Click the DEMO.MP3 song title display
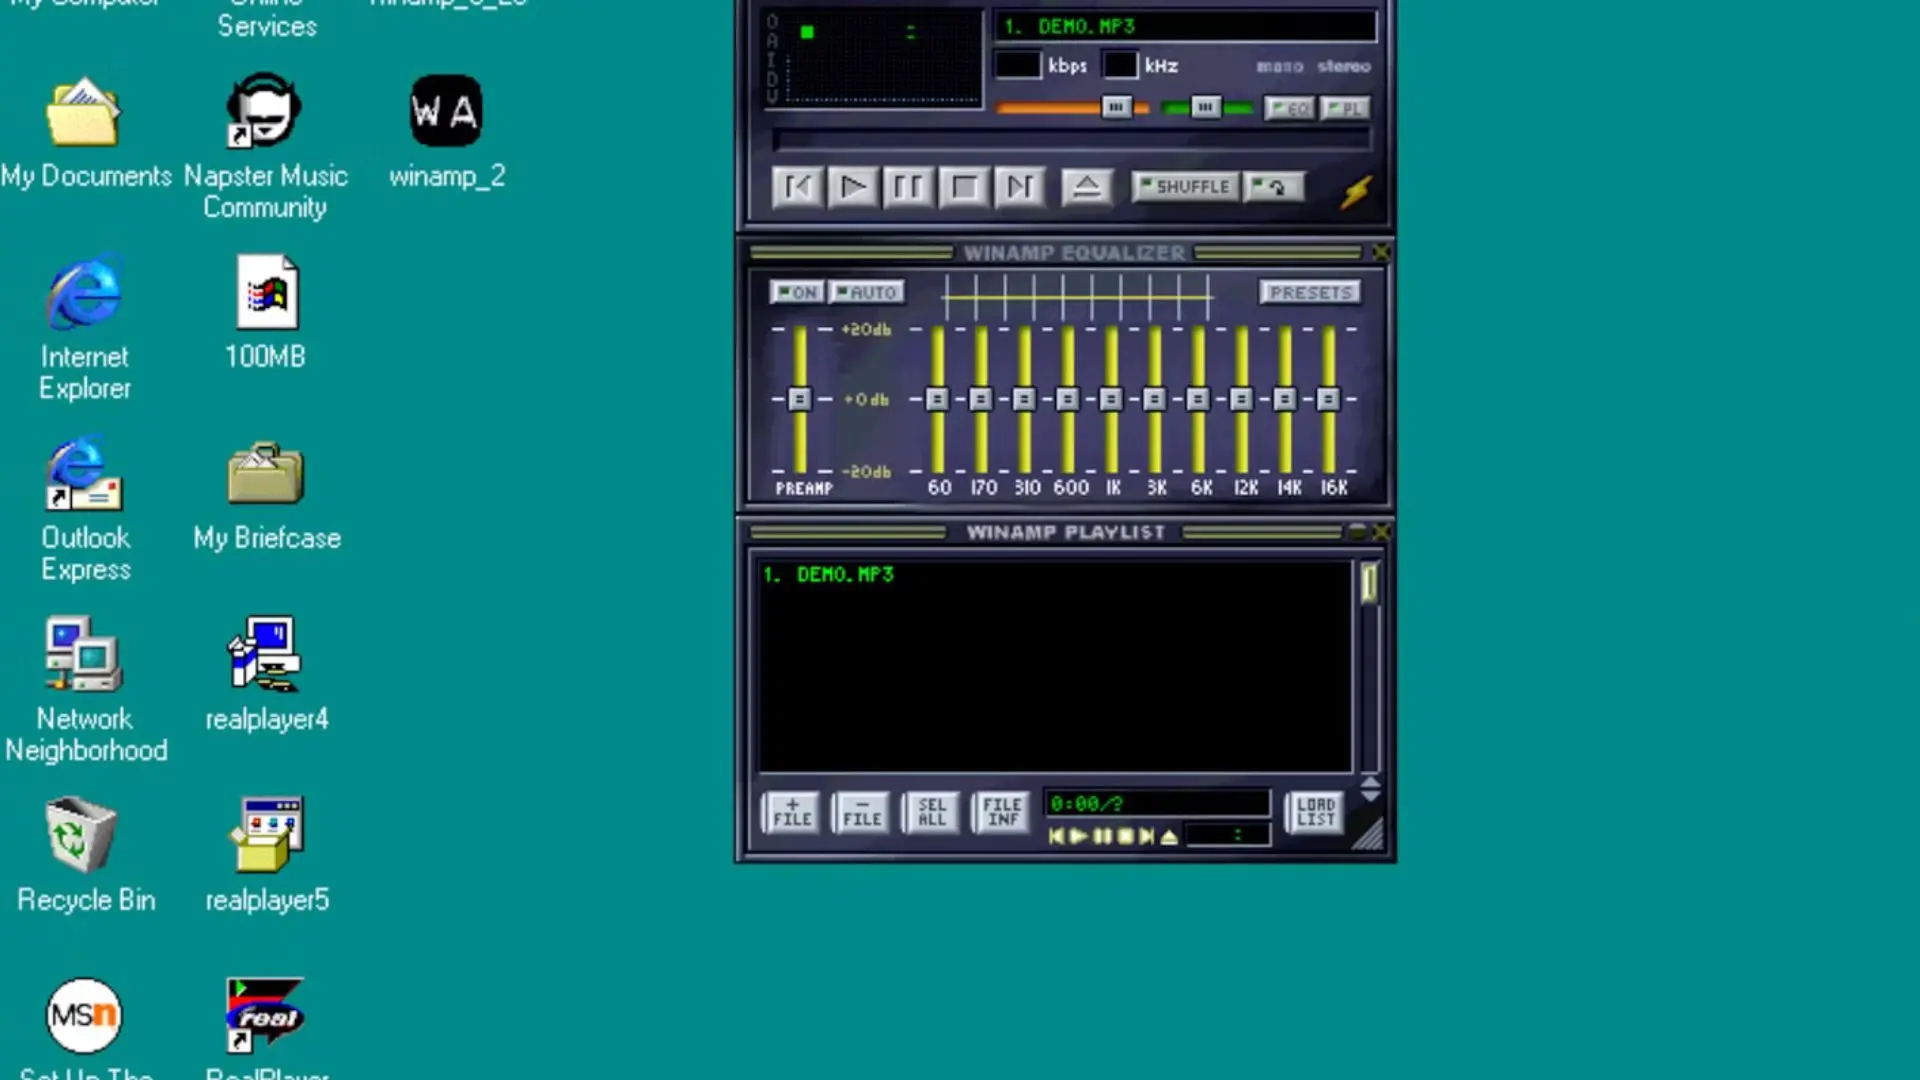1920x1080 pixels. (1185, 27)
